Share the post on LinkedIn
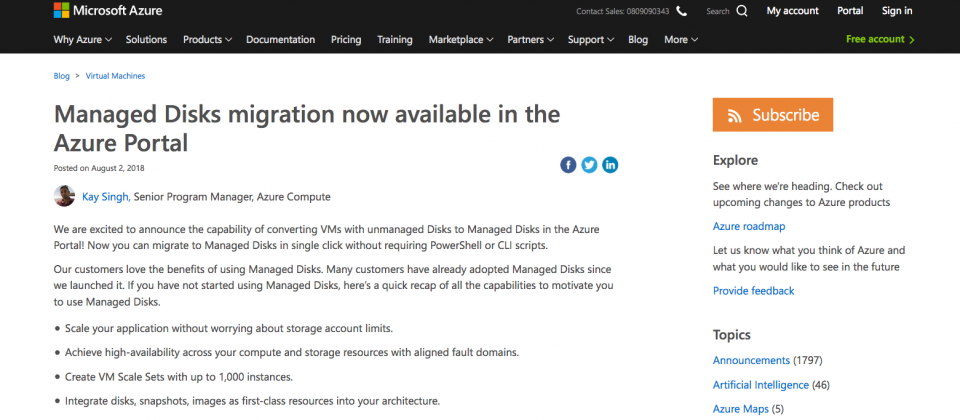Screen dimensions: 960x420 point(610,165)
